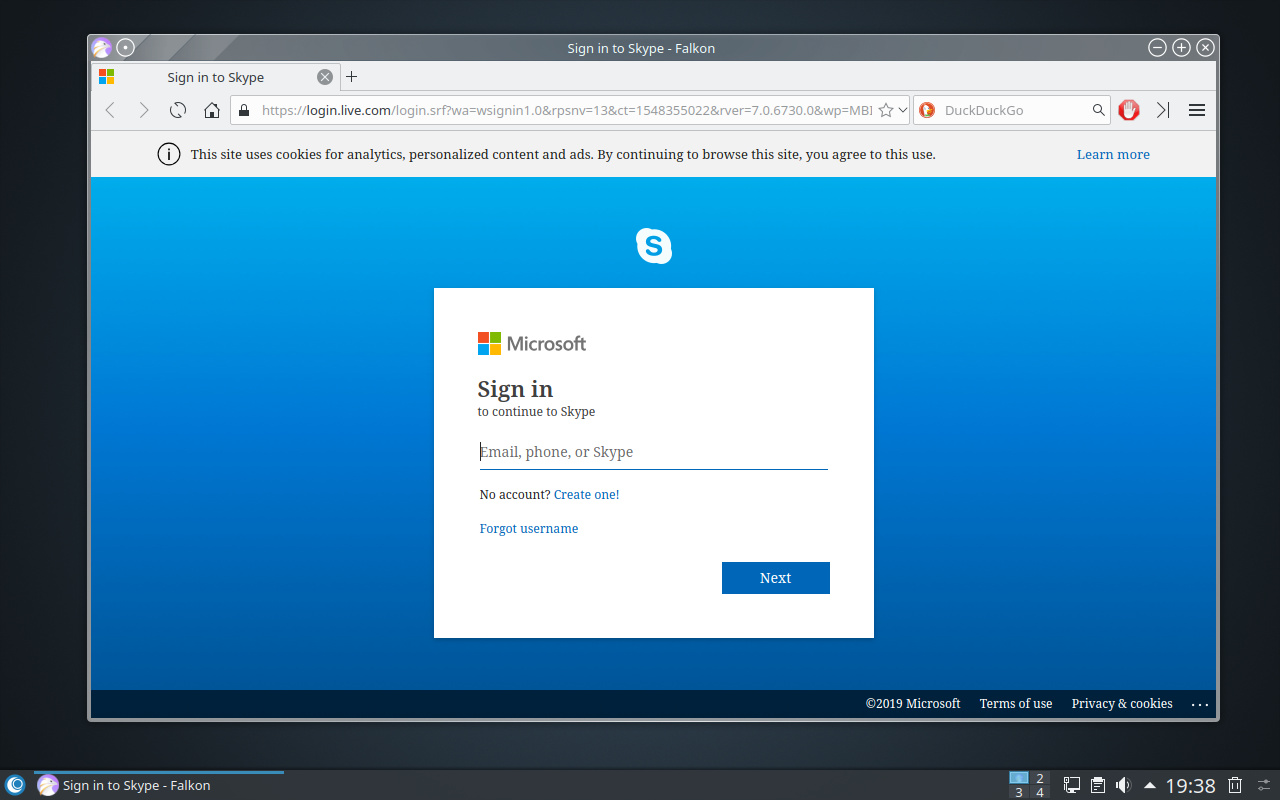This screenshot has height=800, width=1280.
Task: Click the search magnifier icon
Action: 1098,110
